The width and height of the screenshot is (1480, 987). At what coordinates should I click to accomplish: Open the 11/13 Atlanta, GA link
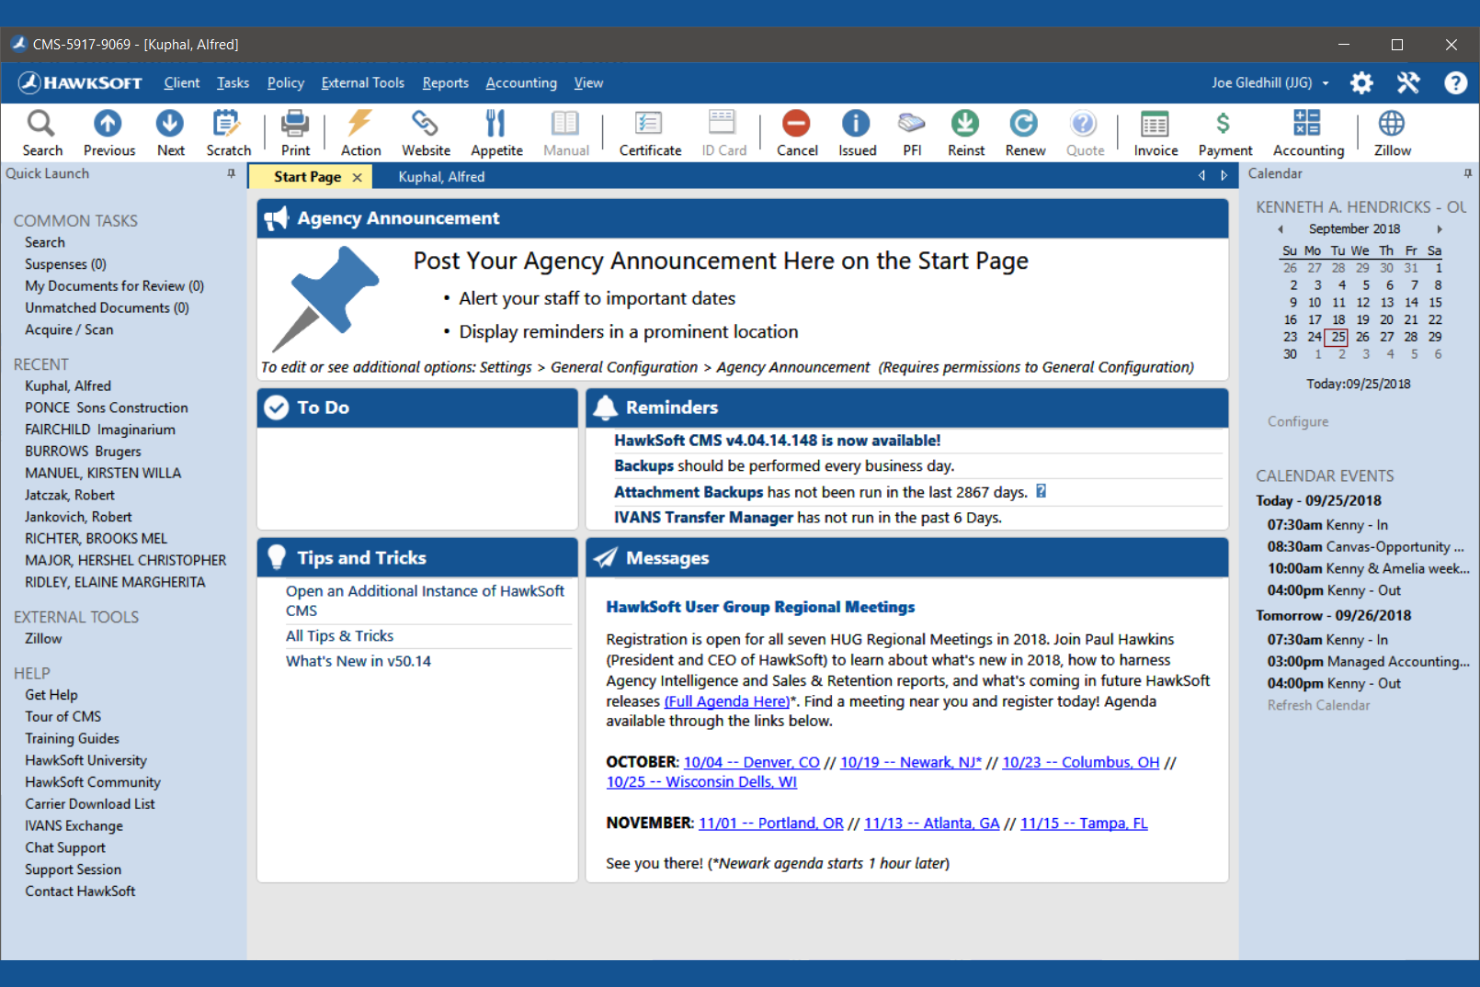[x=931, y=823]
